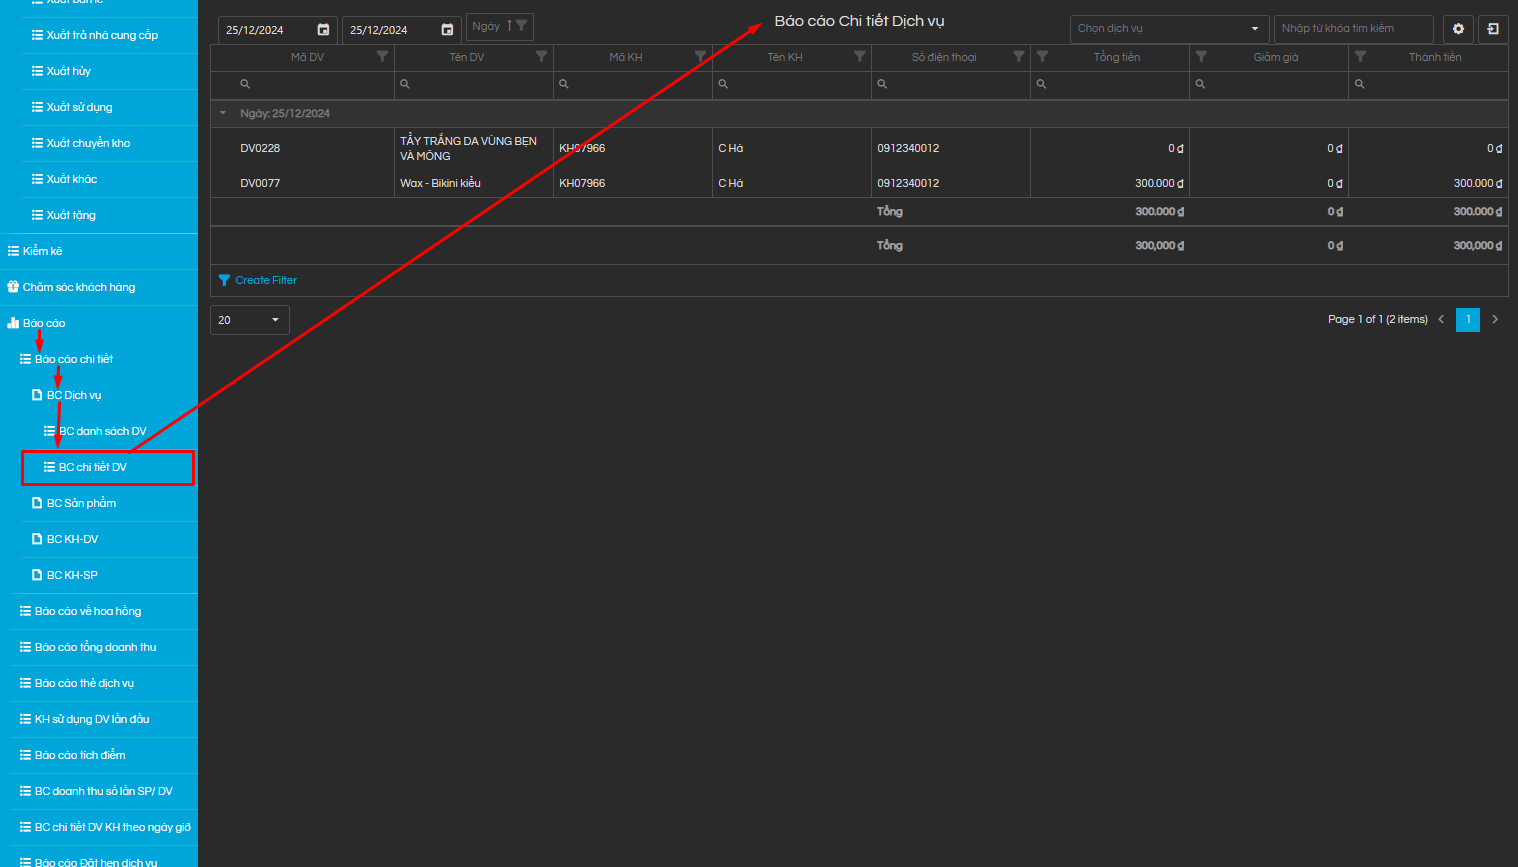Open BC chi tiết DV in sidebar
The width and height of the screenshot is (1518, 867).
(x=93, y=467)
